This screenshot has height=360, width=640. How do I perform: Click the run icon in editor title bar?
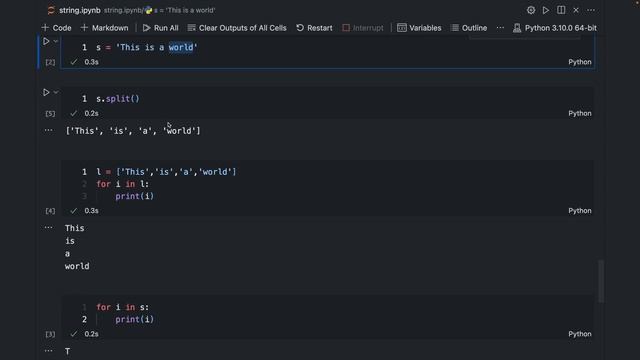(x=546, y=10)
